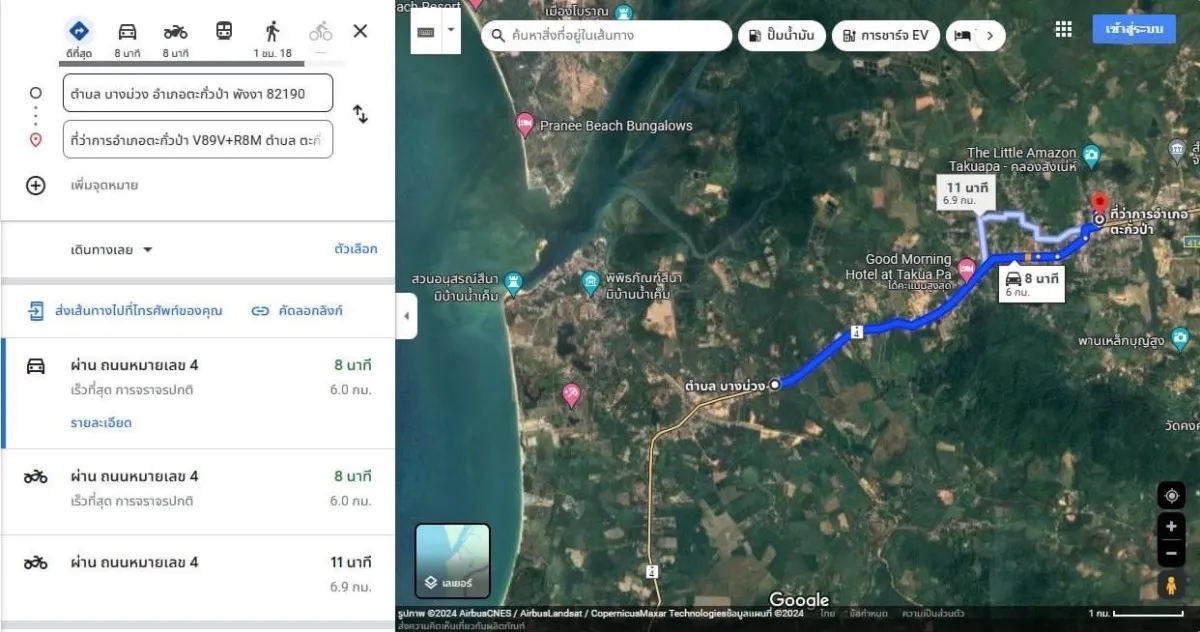Filter by gas stations chip ปั๊มน้ำมัน
Screen dimensions: 1200x632
point(781,36)
